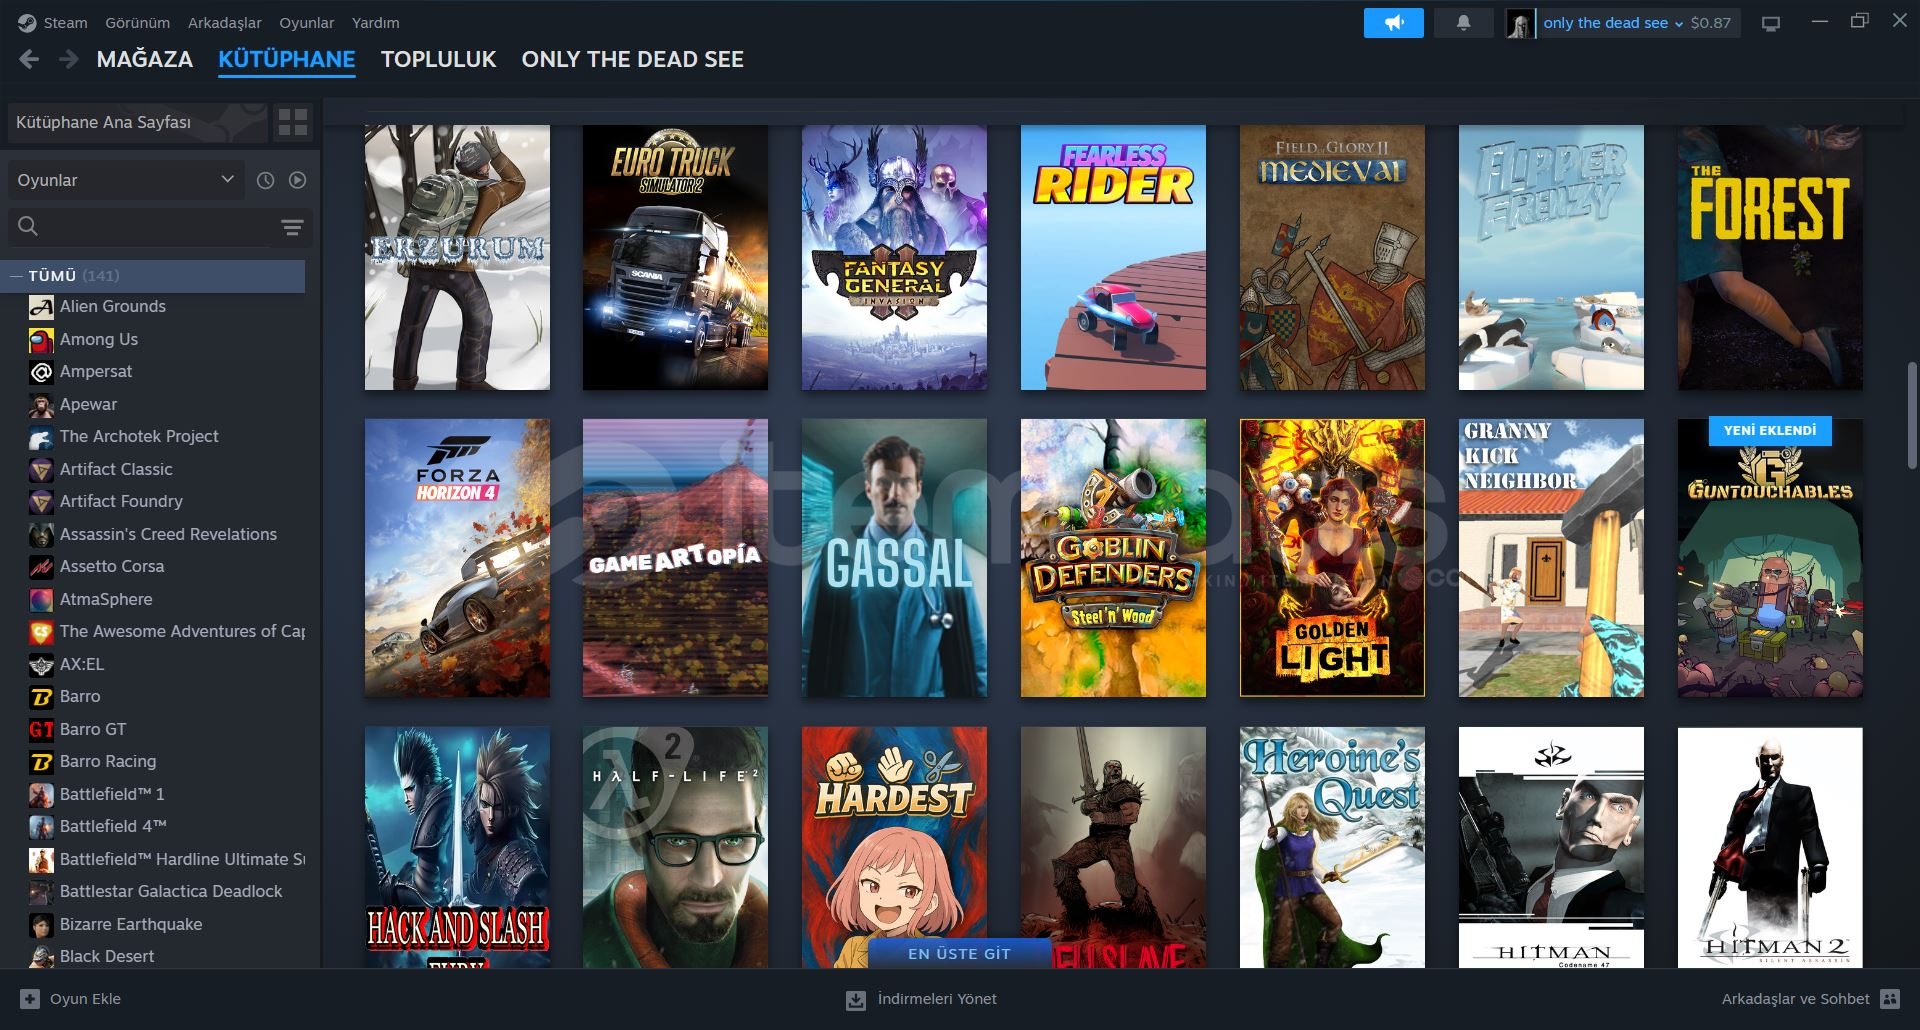Switch to the MAĞAZA tab
The height and width of the screenshot is (1030, 1920).
145,60
